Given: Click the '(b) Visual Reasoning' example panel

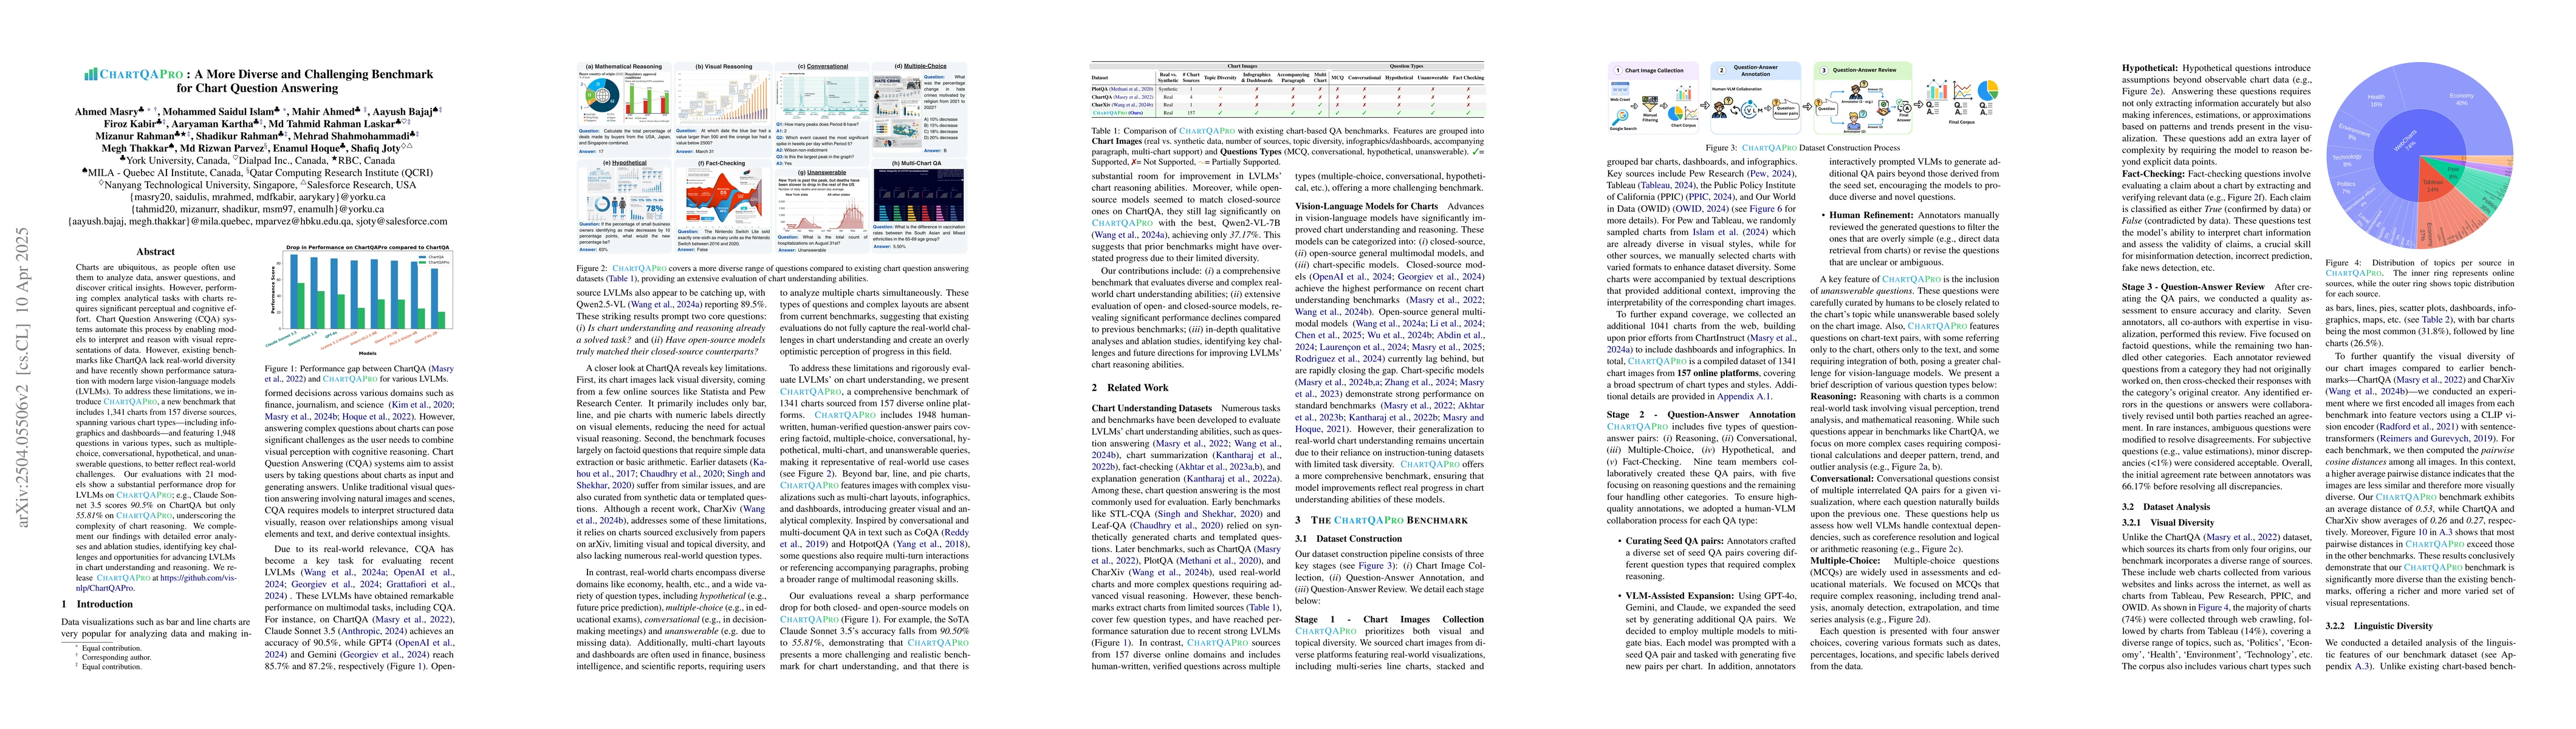Looking at the screenshot, I should (x=723, y=110).
